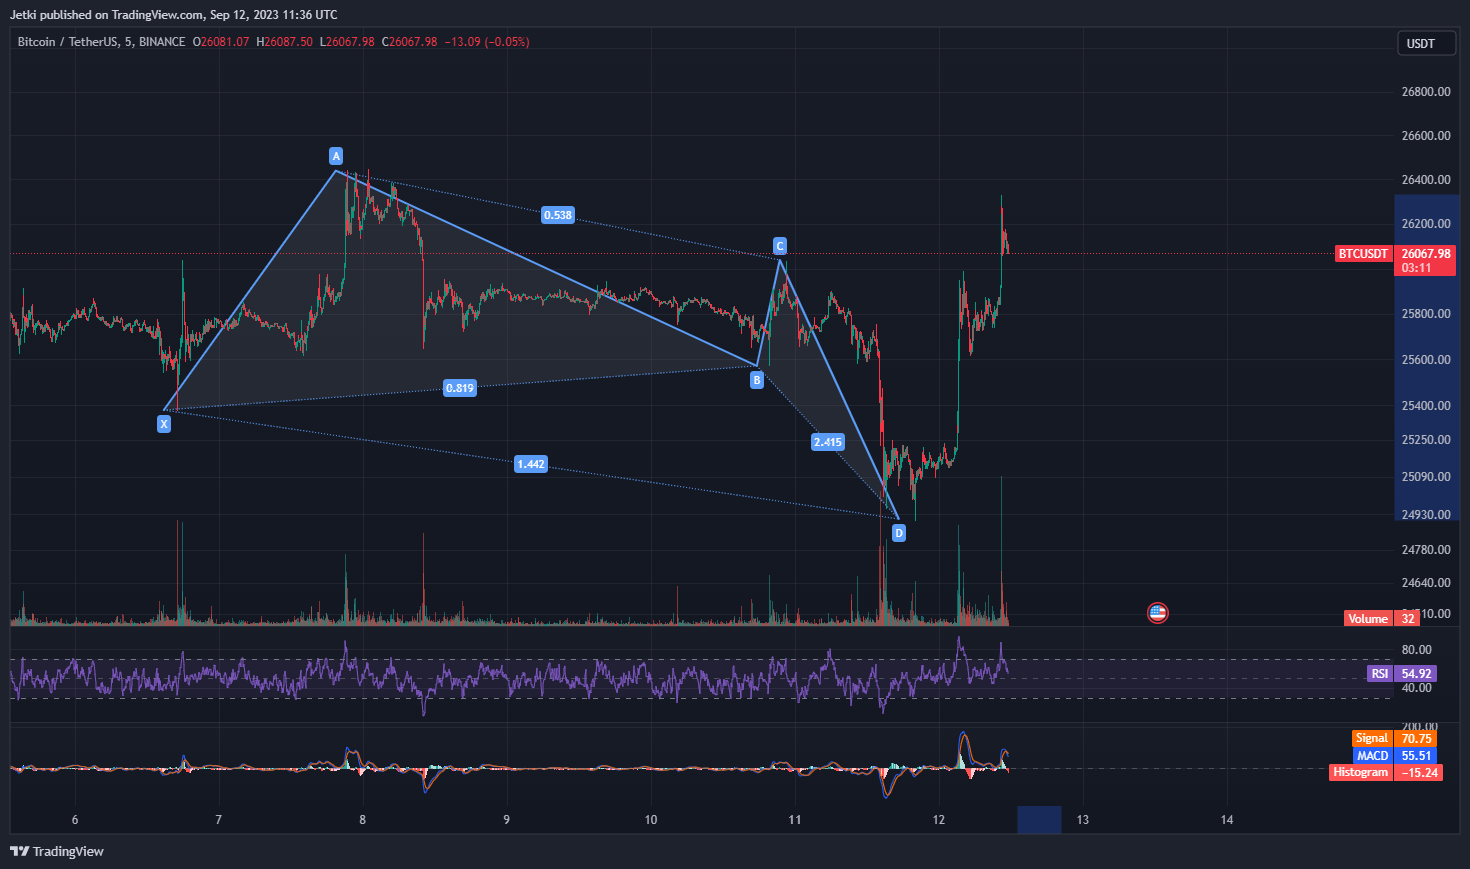
Task: Click the 2.415 ratio label
Action: pos(828,442)
